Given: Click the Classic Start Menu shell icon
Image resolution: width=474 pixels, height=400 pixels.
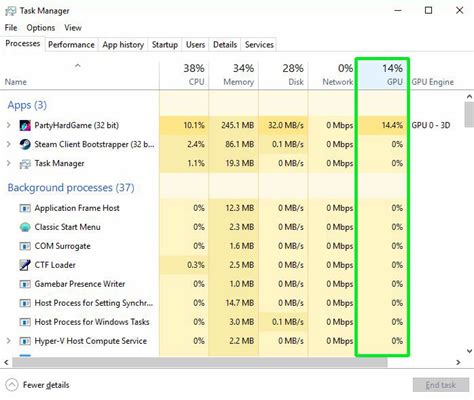Looking at the screenshot, I should tap(25, 227).
